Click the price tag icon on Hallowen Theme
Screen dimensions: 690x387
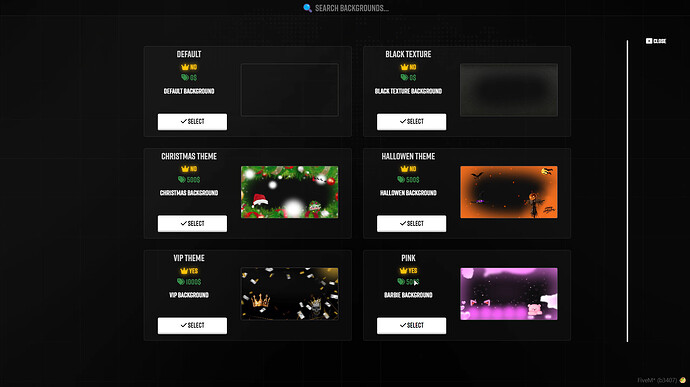pyautogui.click(x=400, y=180)
